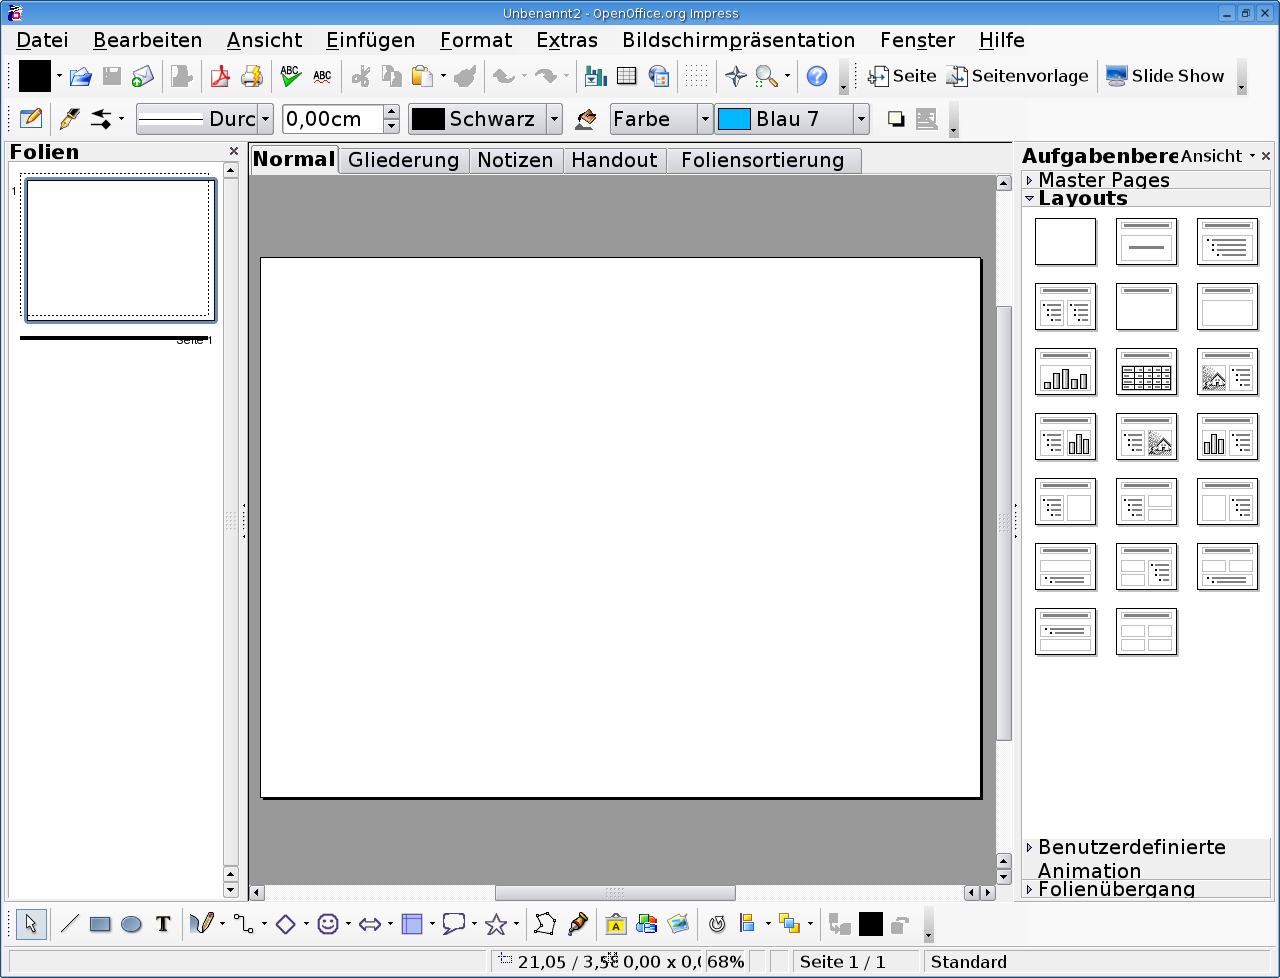Select slide 1 thumbnail in Folien panel
This screenshot has width=1280, height=978.
pos(119,249)
